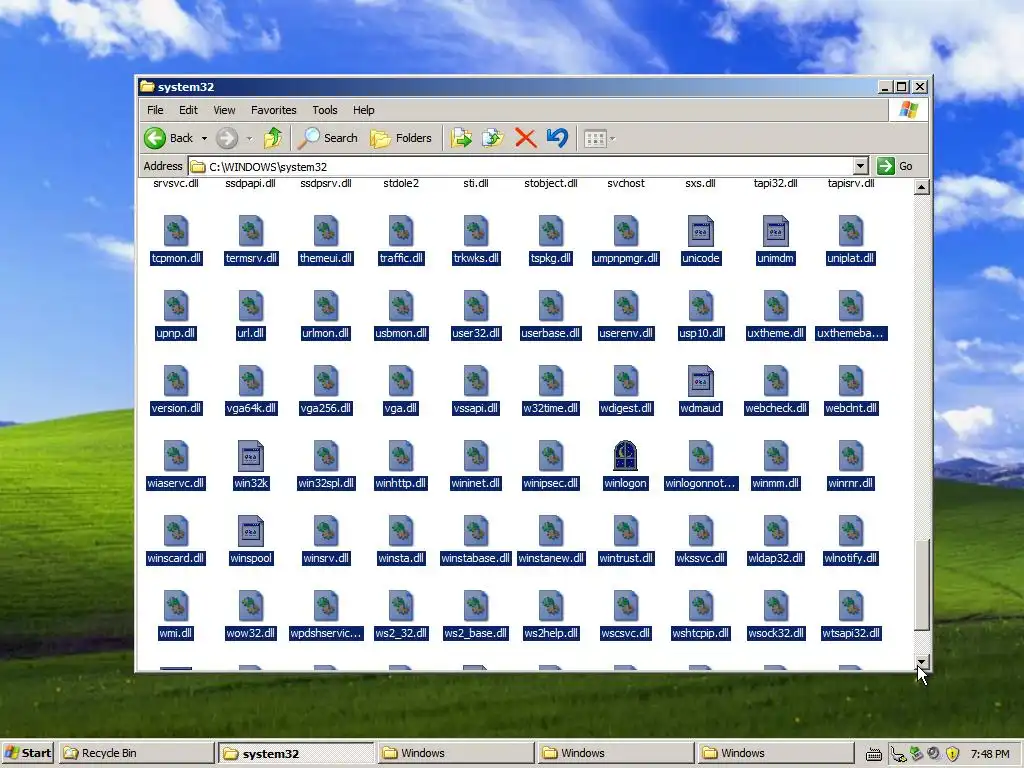Open the Forward history dropdown arrow
The image size is (1024, 768).
(249, 138)
